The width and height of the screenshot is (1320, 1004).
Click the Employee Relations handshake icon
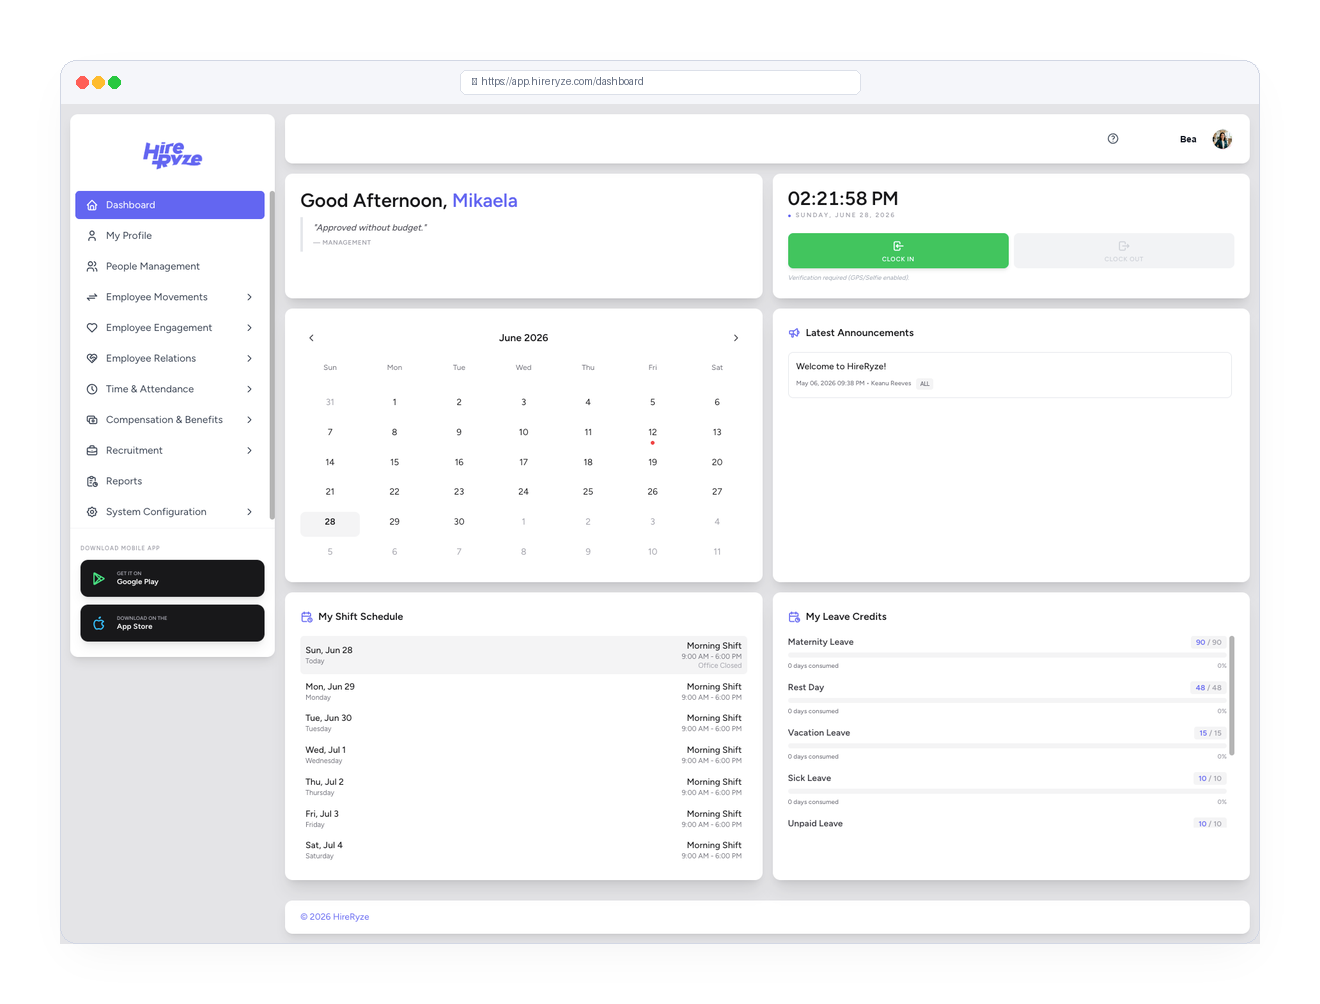pyautogui.click(x=92, y=358)
